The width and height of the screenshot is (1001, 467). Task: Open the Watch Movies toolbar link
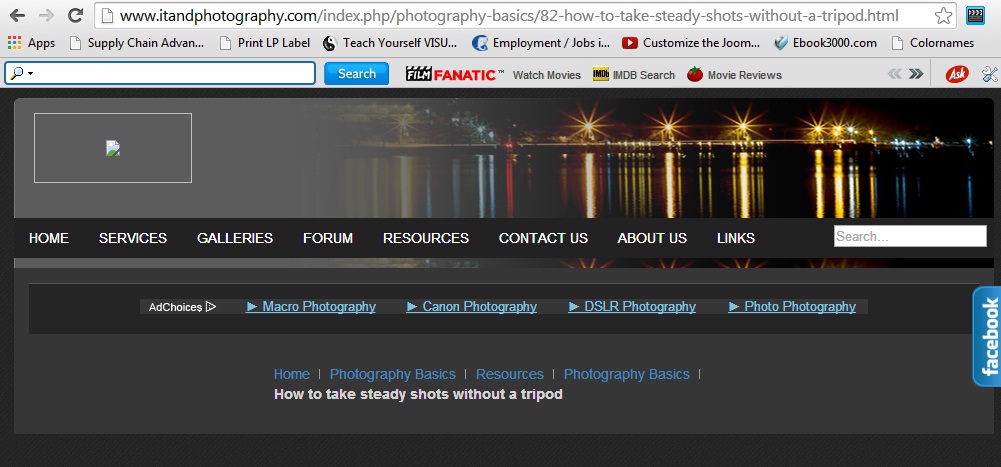point(546,75)
